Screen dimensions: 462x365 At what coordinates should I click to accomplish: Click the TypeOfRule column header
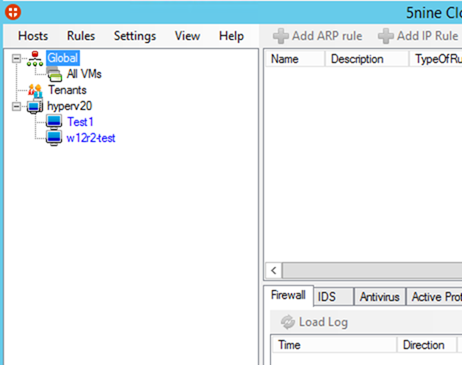(436, 59)
